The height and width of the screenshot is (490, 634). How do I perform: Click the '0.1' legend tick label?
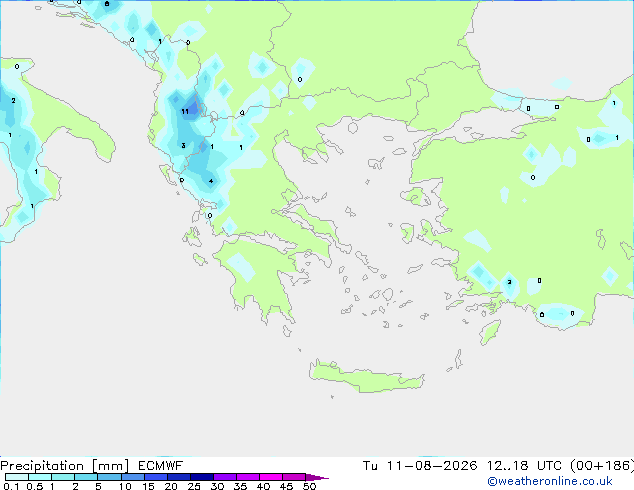click(11, 486)
